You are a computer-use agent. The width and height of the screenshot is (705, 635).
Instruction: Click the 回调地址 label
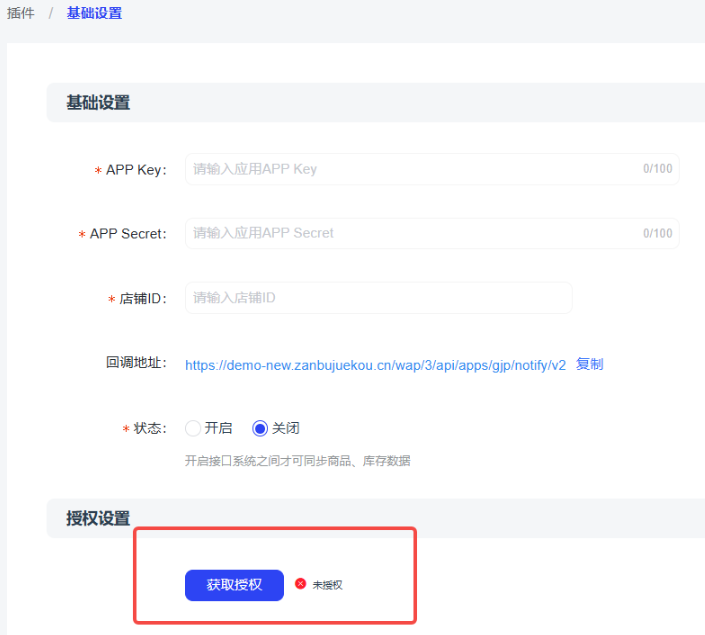pyautogui.click(x=136, y=363)
